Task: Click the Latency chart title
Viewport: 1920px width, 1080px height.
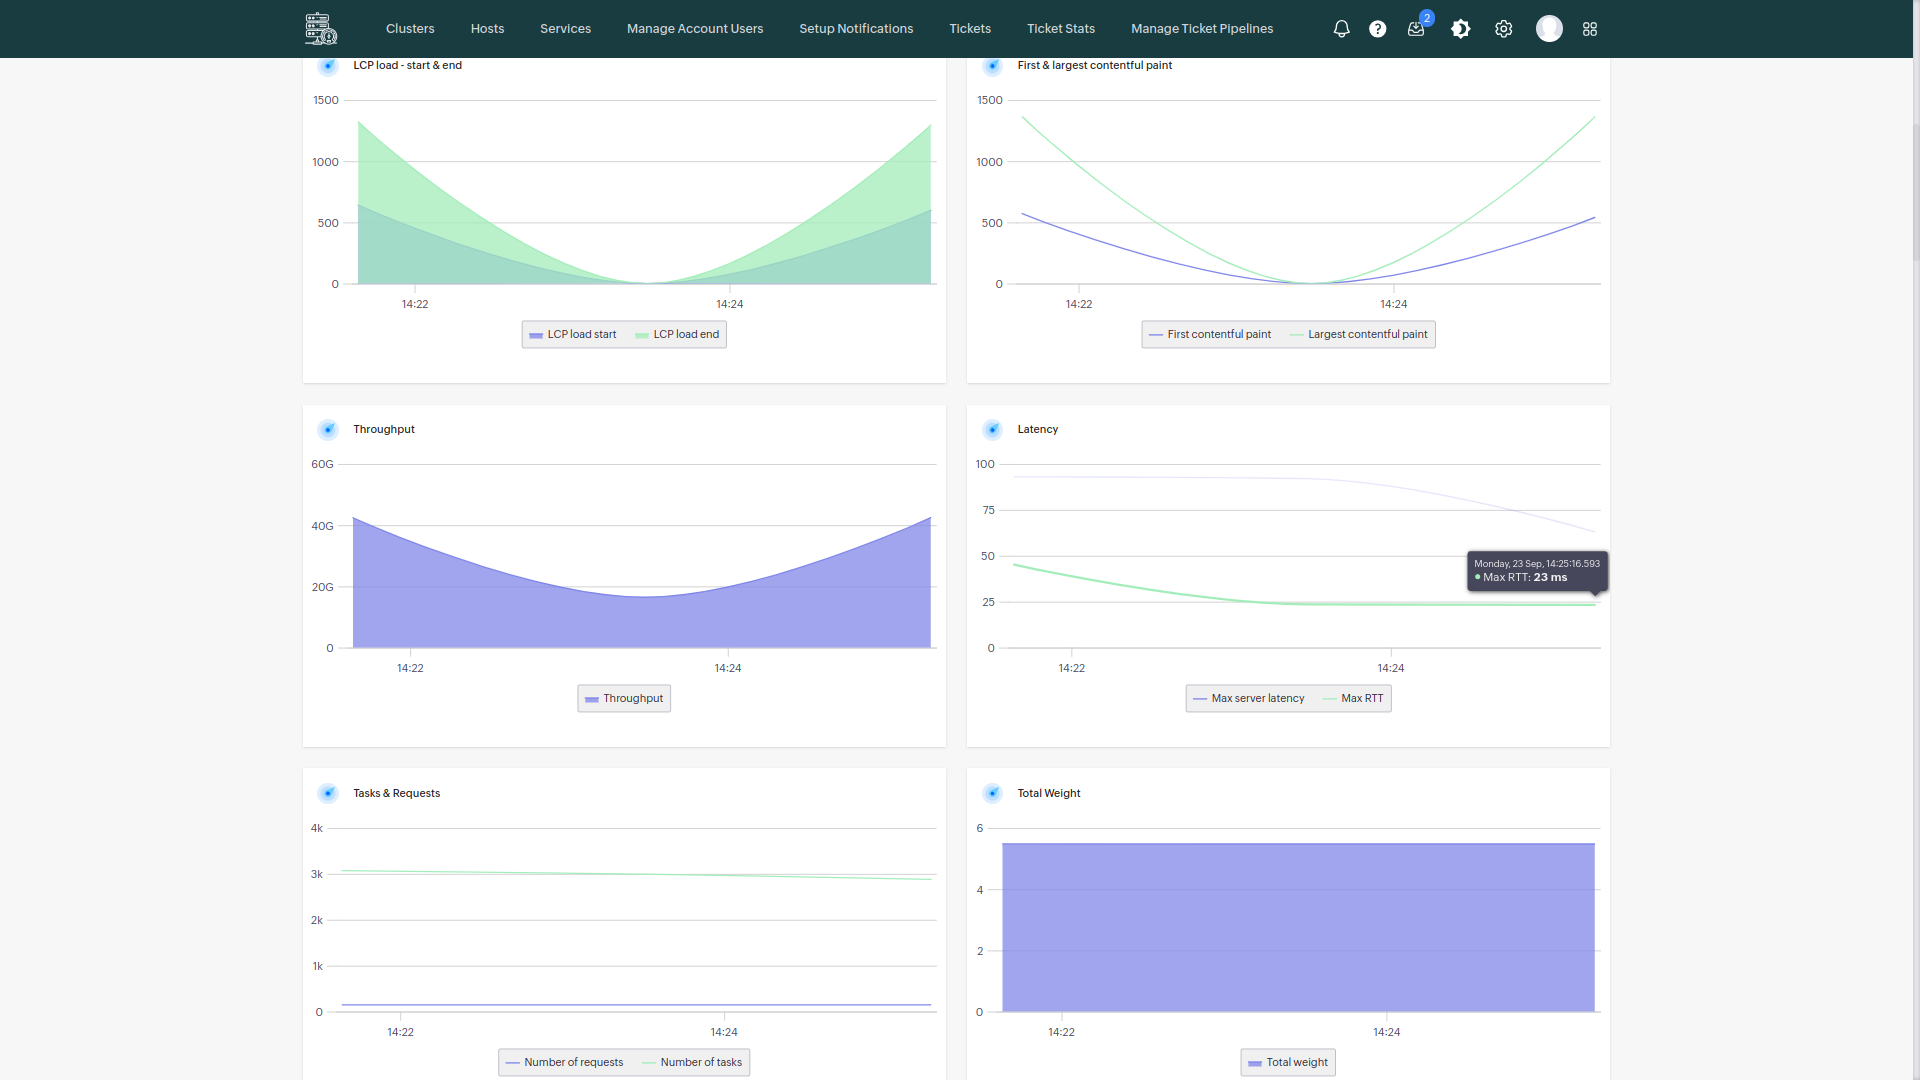Action: click(x=1038, y=430)
